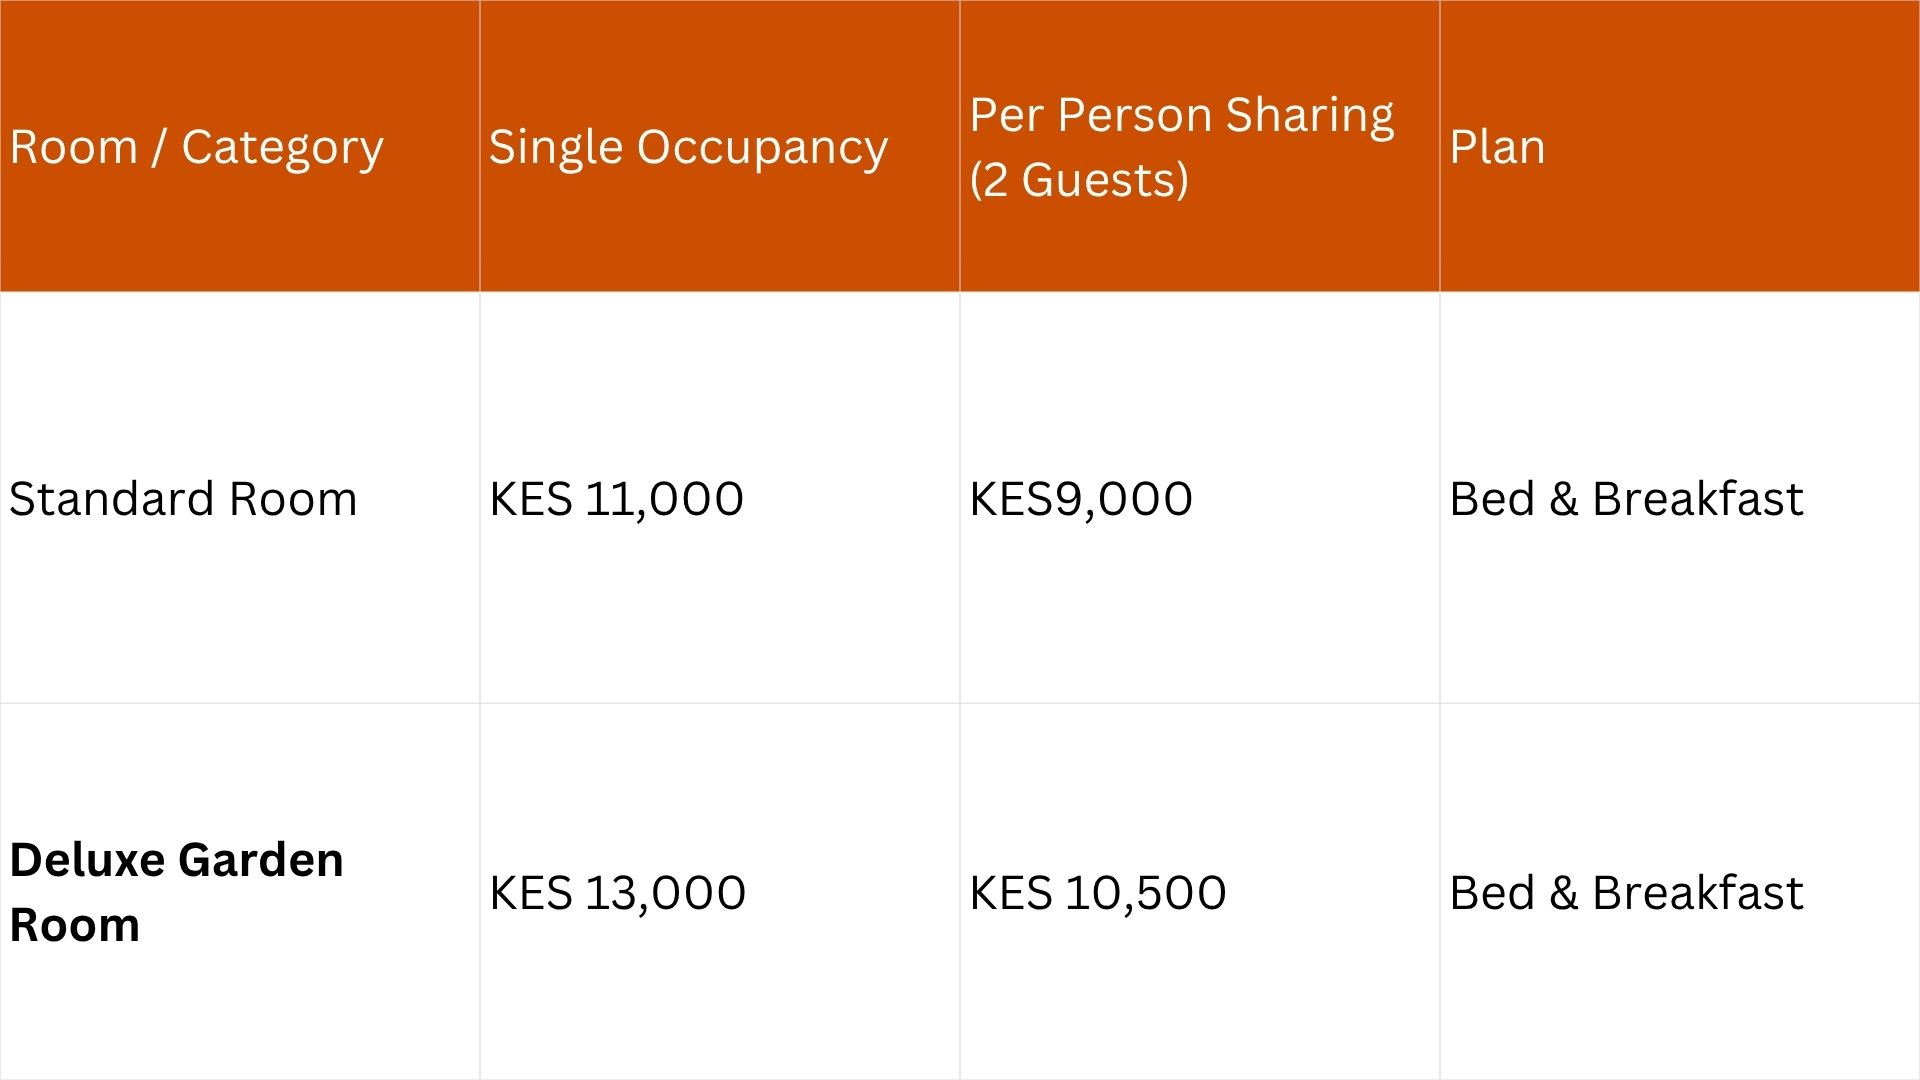1920x1080 pixels.
Task: Select the KES 11,000 price cell
Action: [x=616, y=499]
